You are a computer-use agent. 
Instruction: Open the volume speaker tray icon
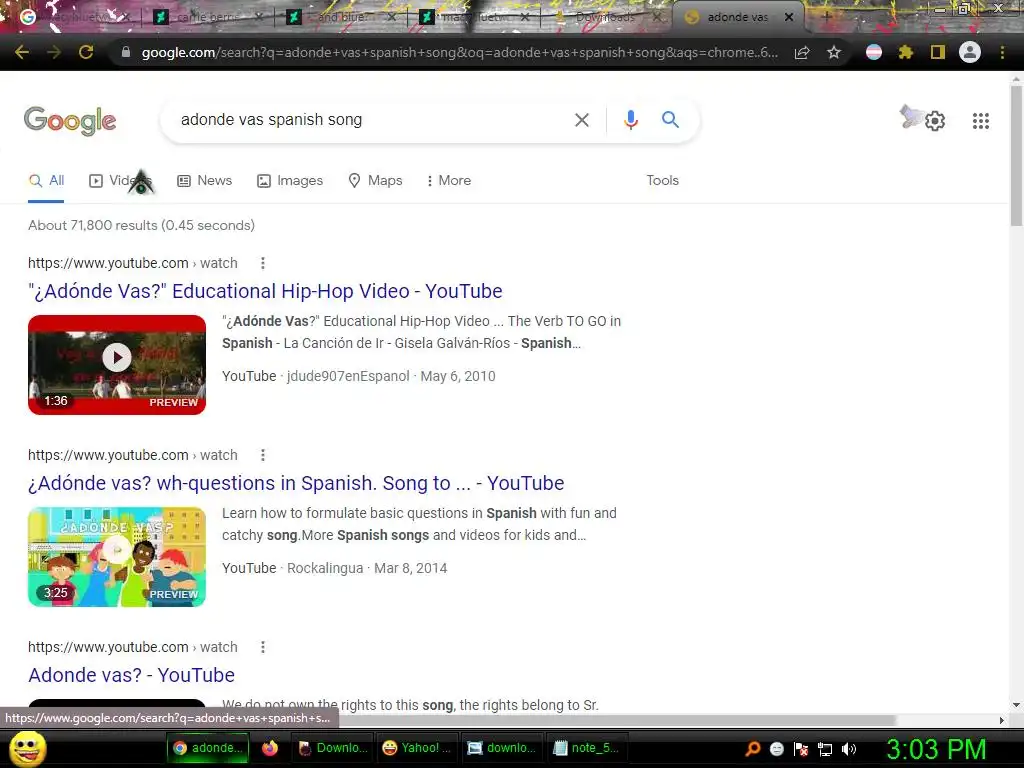[x=849, y=748]
